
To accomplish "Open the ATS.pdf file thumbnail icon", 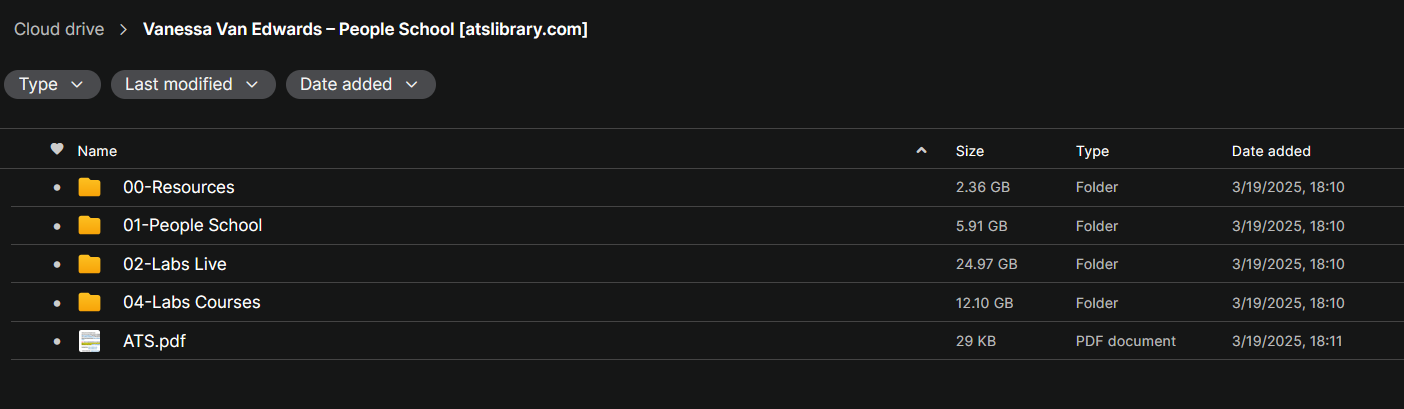I will pos(90,341).
